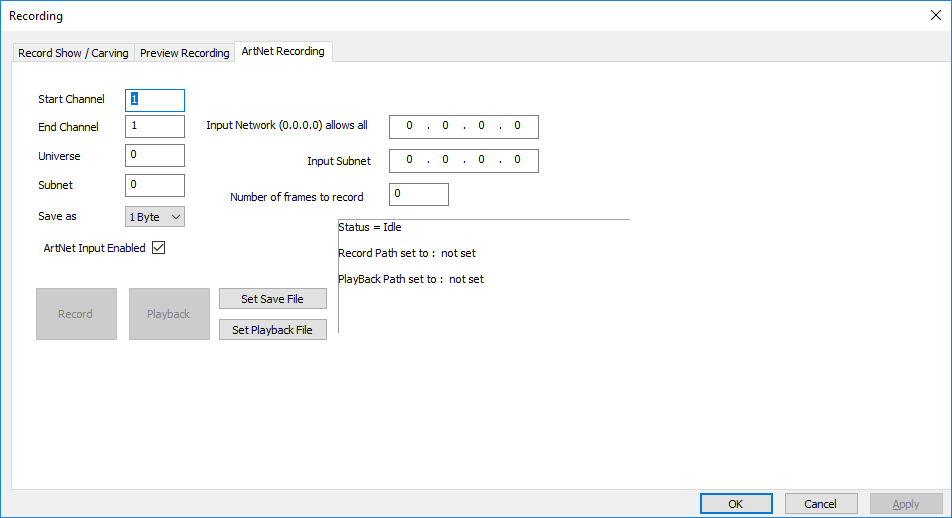Select the ArtNet Recording tab
The height and width of the screenshot is (518, 952).
point(283,51)
